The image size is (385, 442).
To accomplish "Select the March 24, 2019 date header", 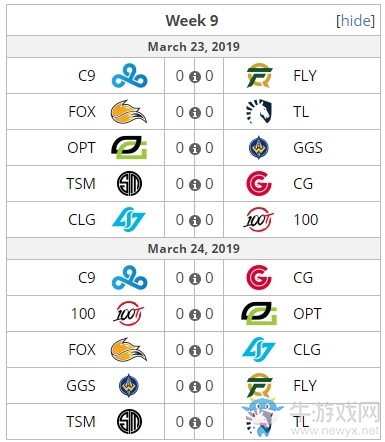I will [193, 249].
